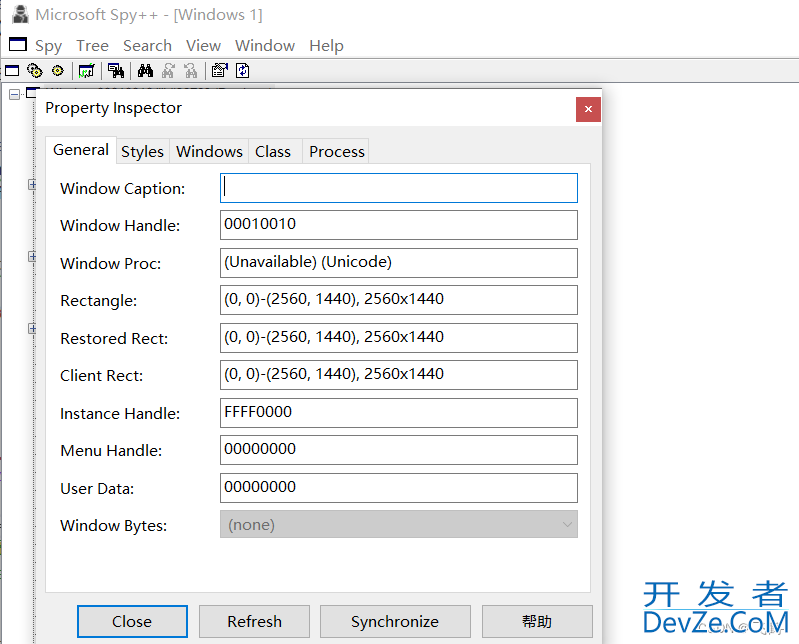
Task: Click the Find Window toolbar icon
Action: 116,71
